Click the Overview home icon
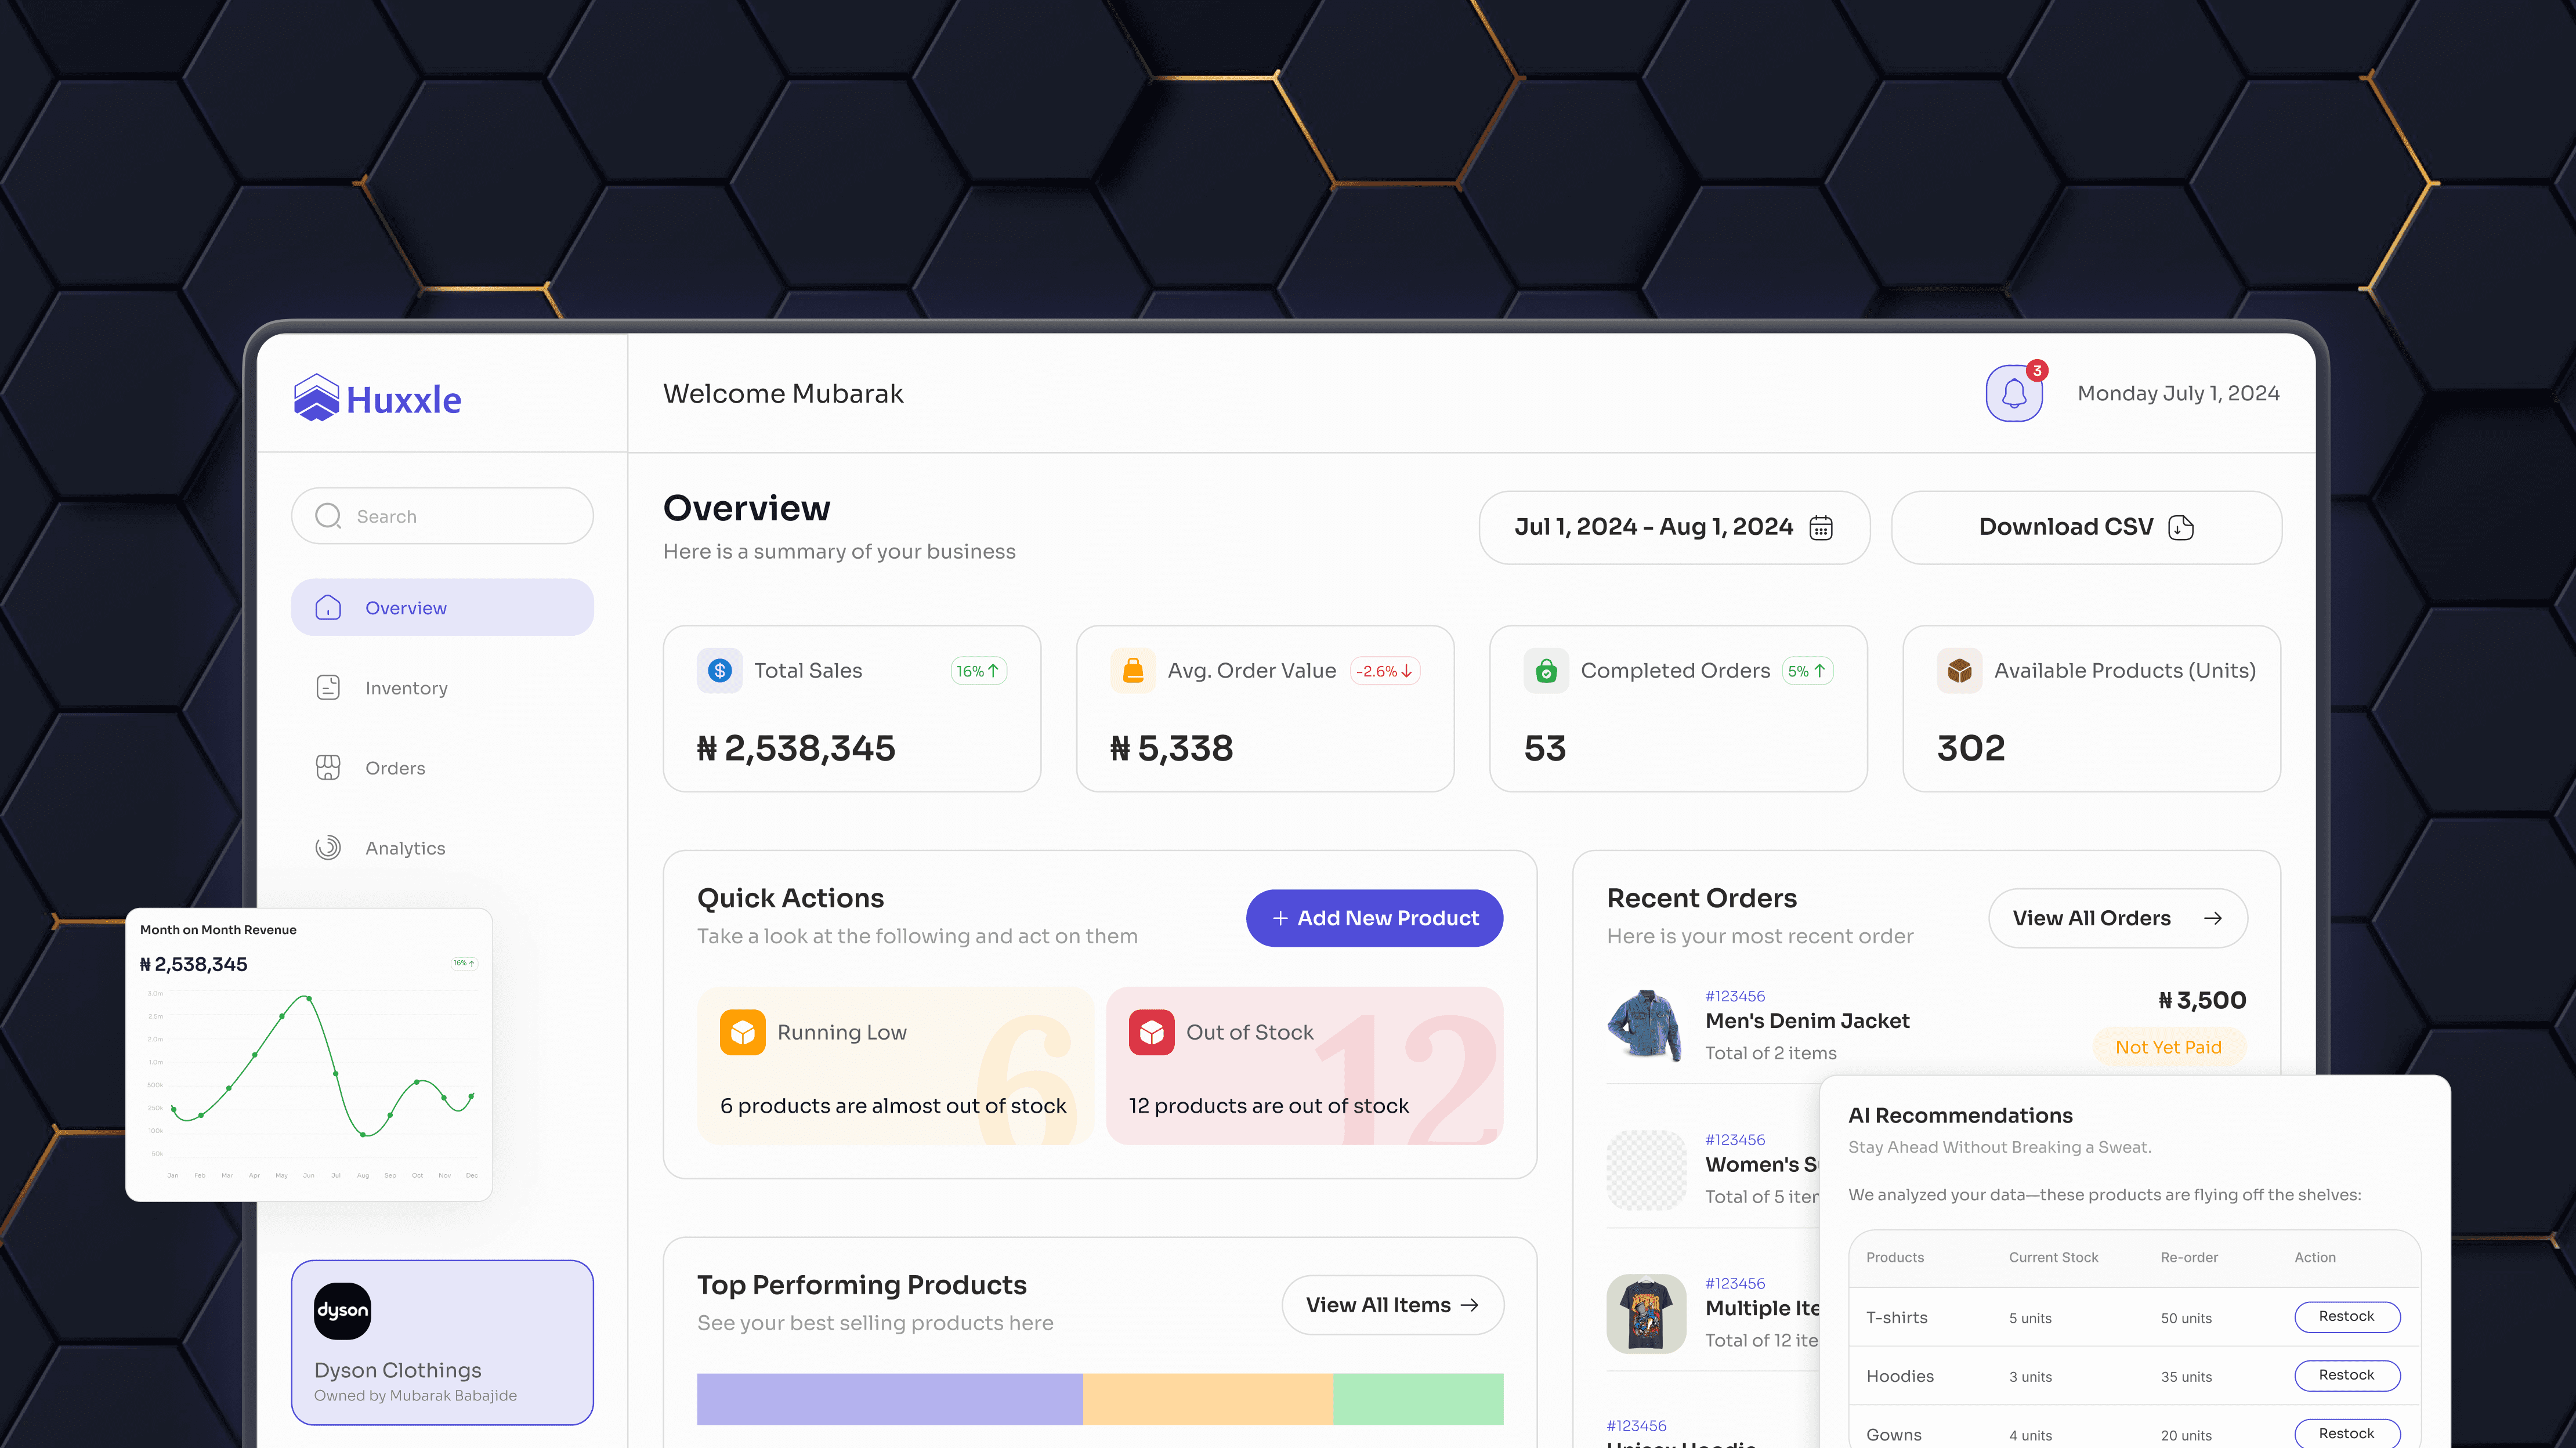 328,608
